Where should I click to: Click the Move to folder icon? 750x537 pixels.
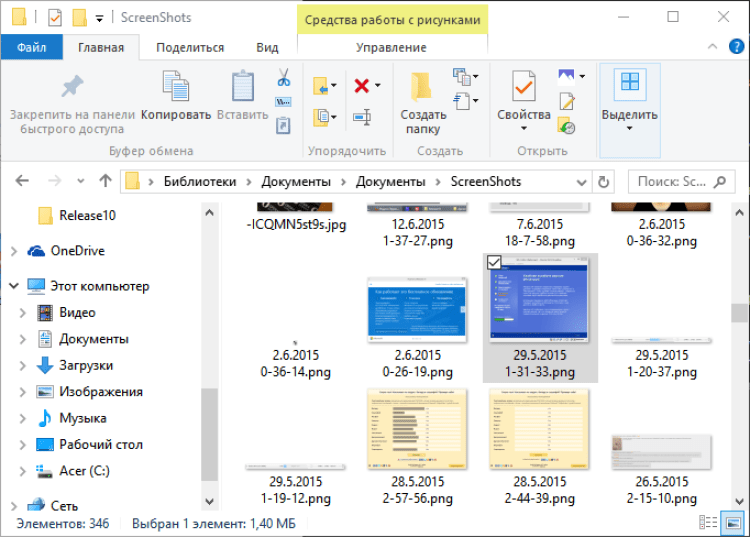point(320,86)
